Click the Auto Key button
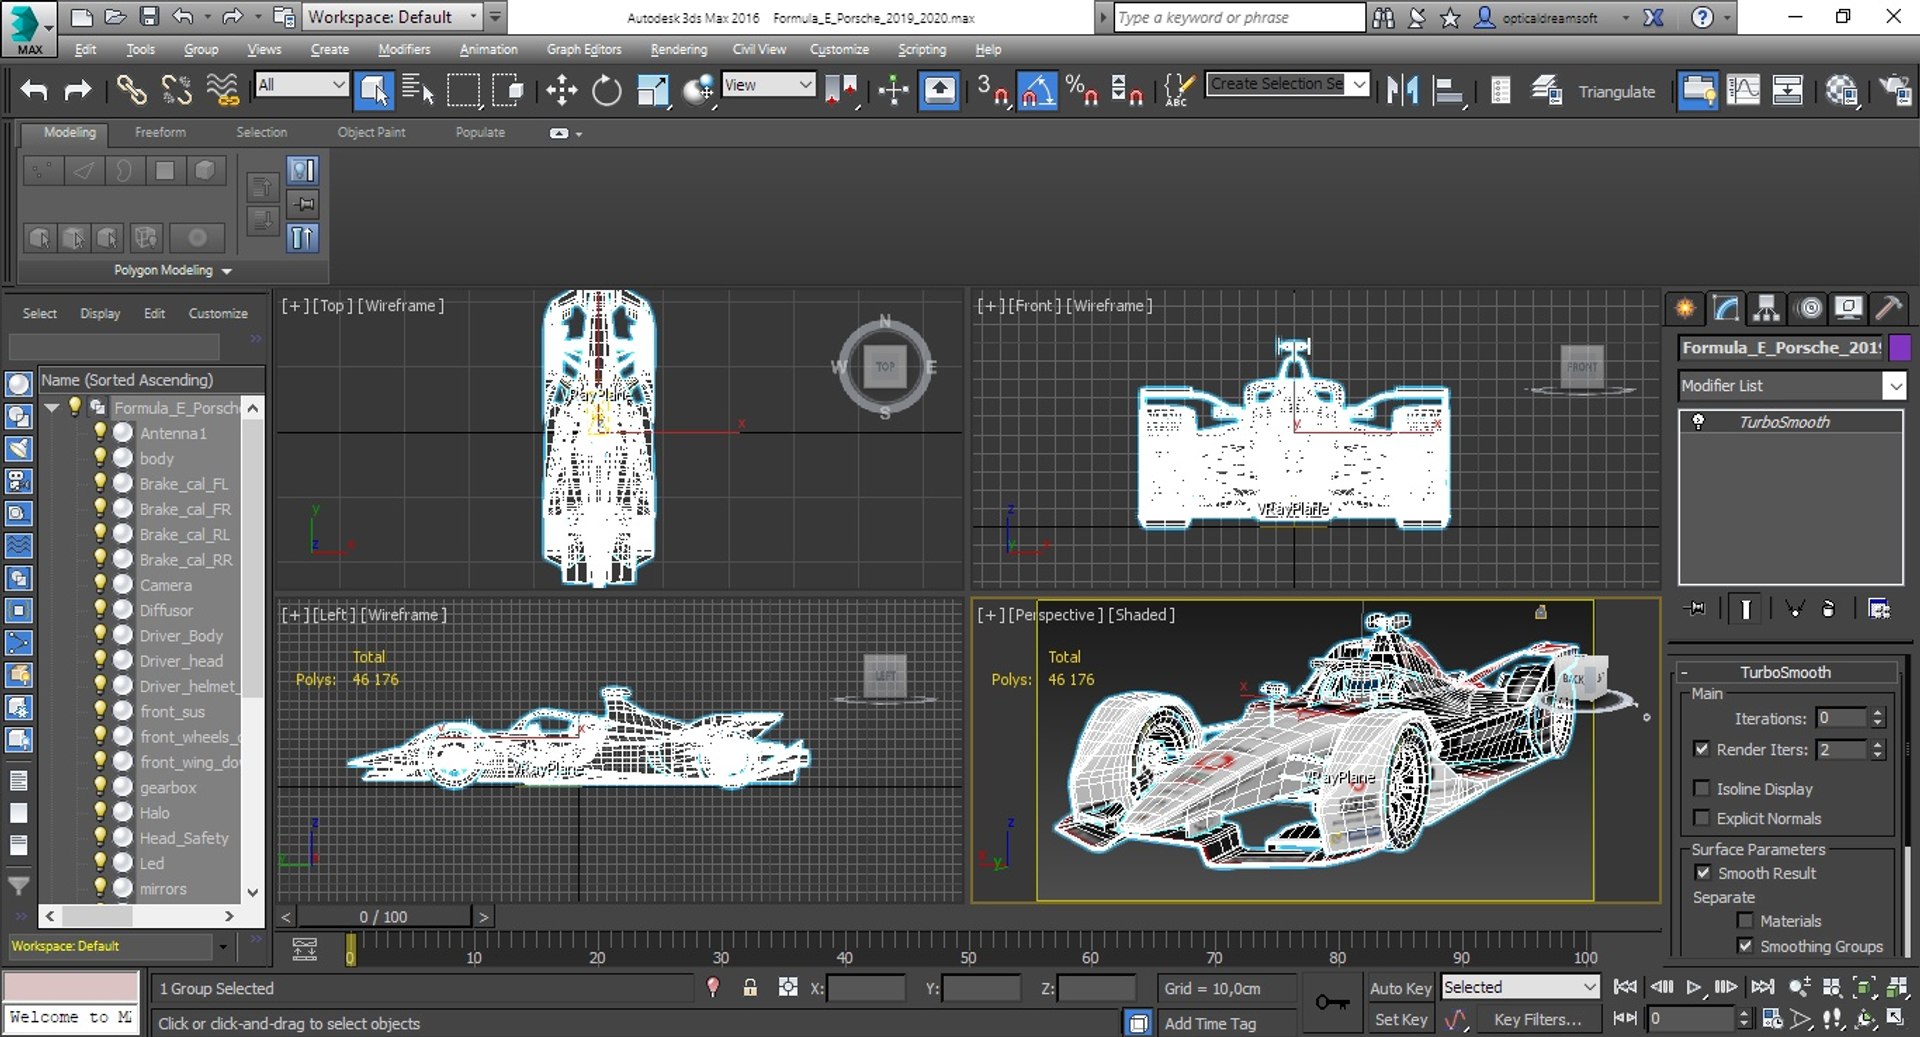The height and width of the screenshot is (1037, 1920). pos(1400,988)
